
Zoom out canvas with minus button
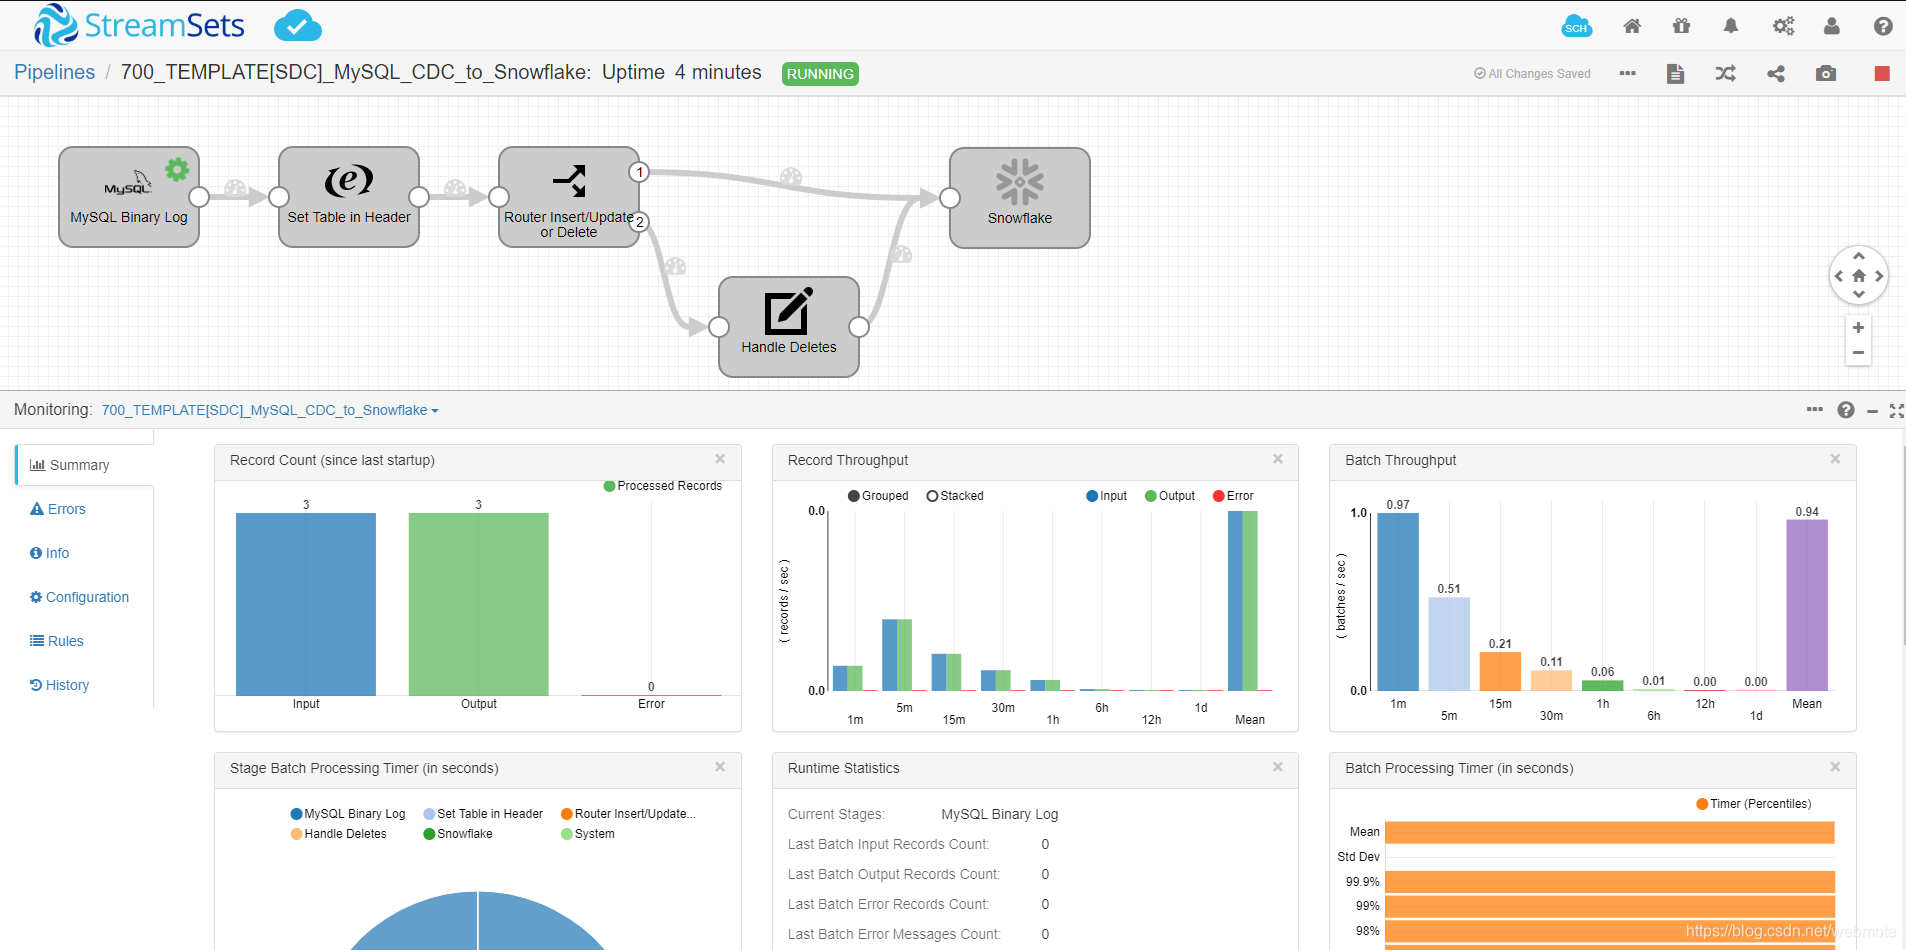pyautogui.click(x=1858, y=353)
